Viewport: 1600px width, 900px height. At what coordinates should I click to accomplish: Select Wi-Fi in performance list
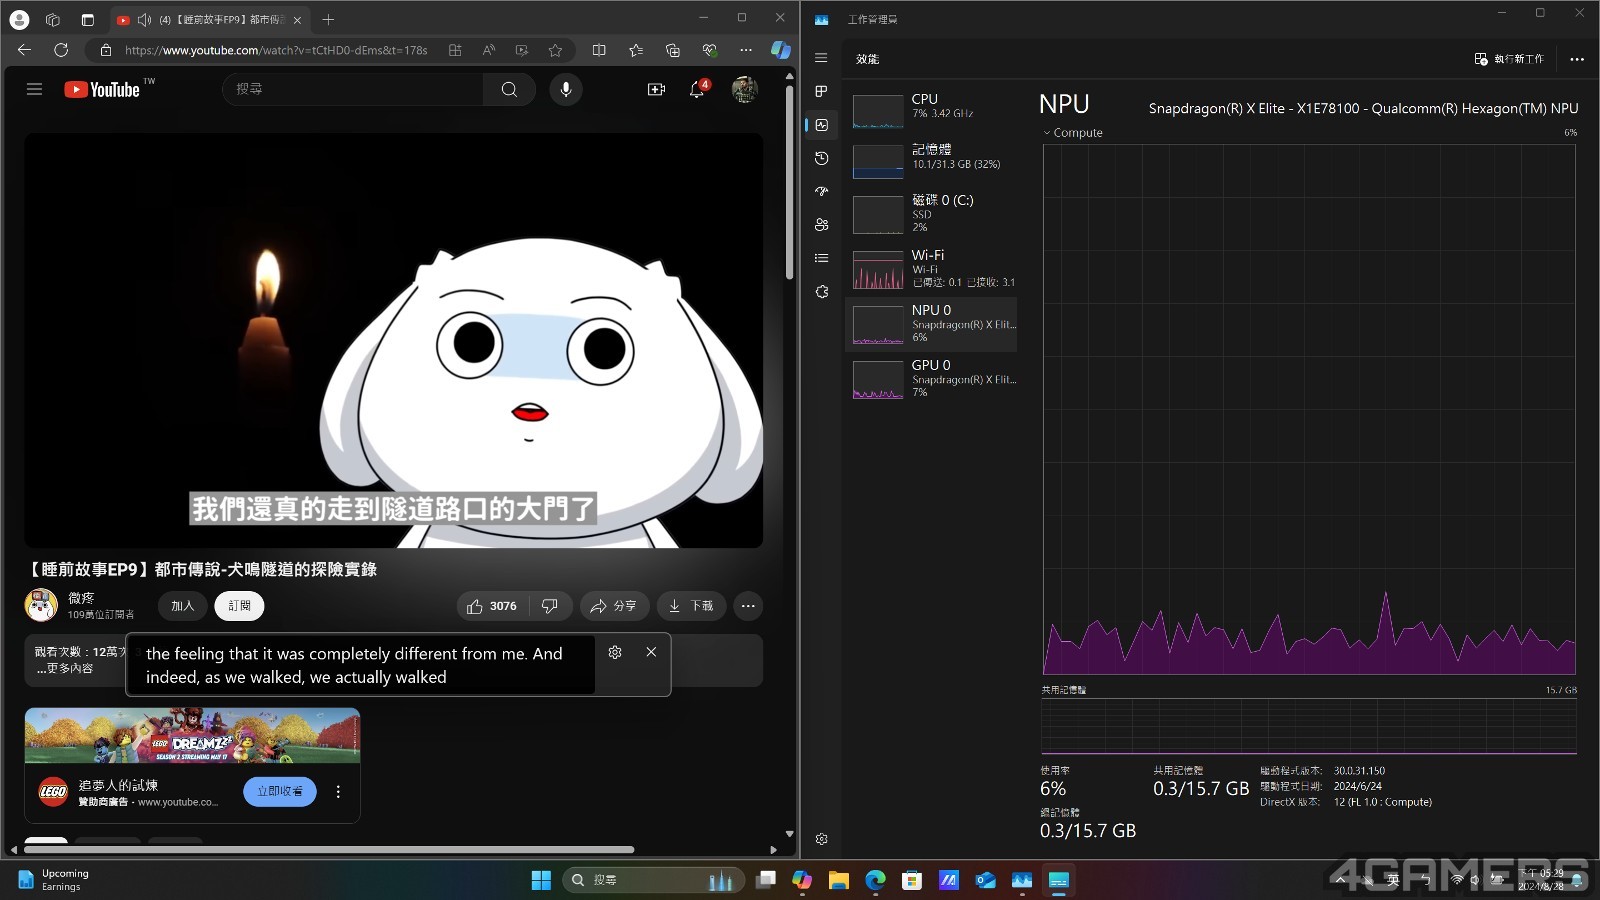(x=931, y=268)
